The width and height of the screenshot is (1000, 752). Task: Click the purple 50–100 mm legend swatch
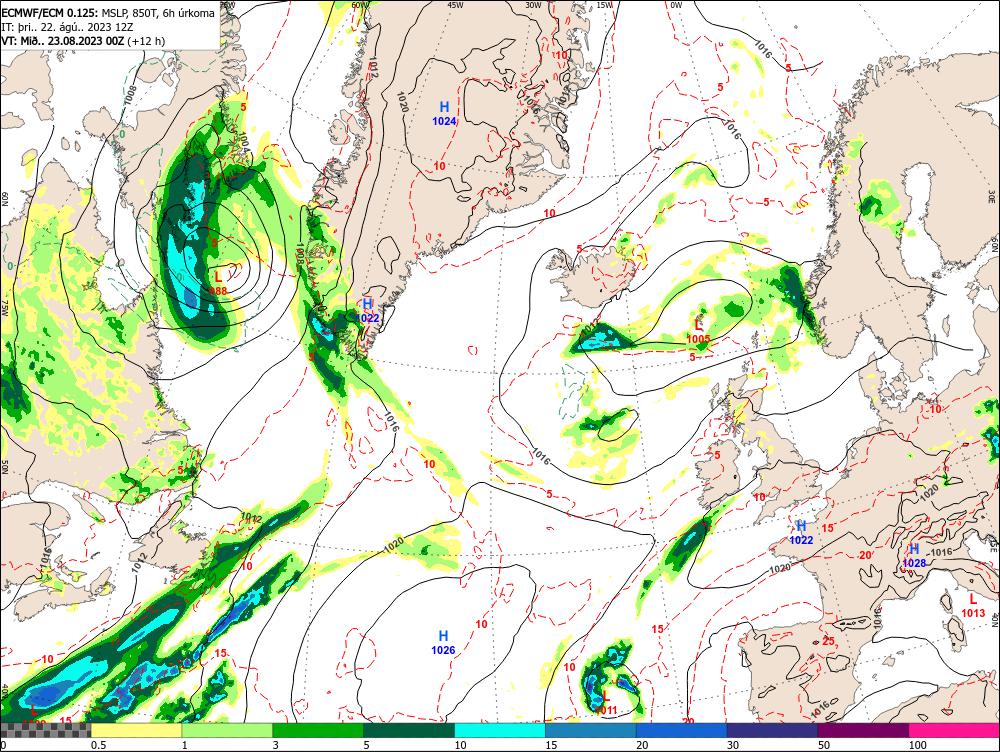pos(864,730)
